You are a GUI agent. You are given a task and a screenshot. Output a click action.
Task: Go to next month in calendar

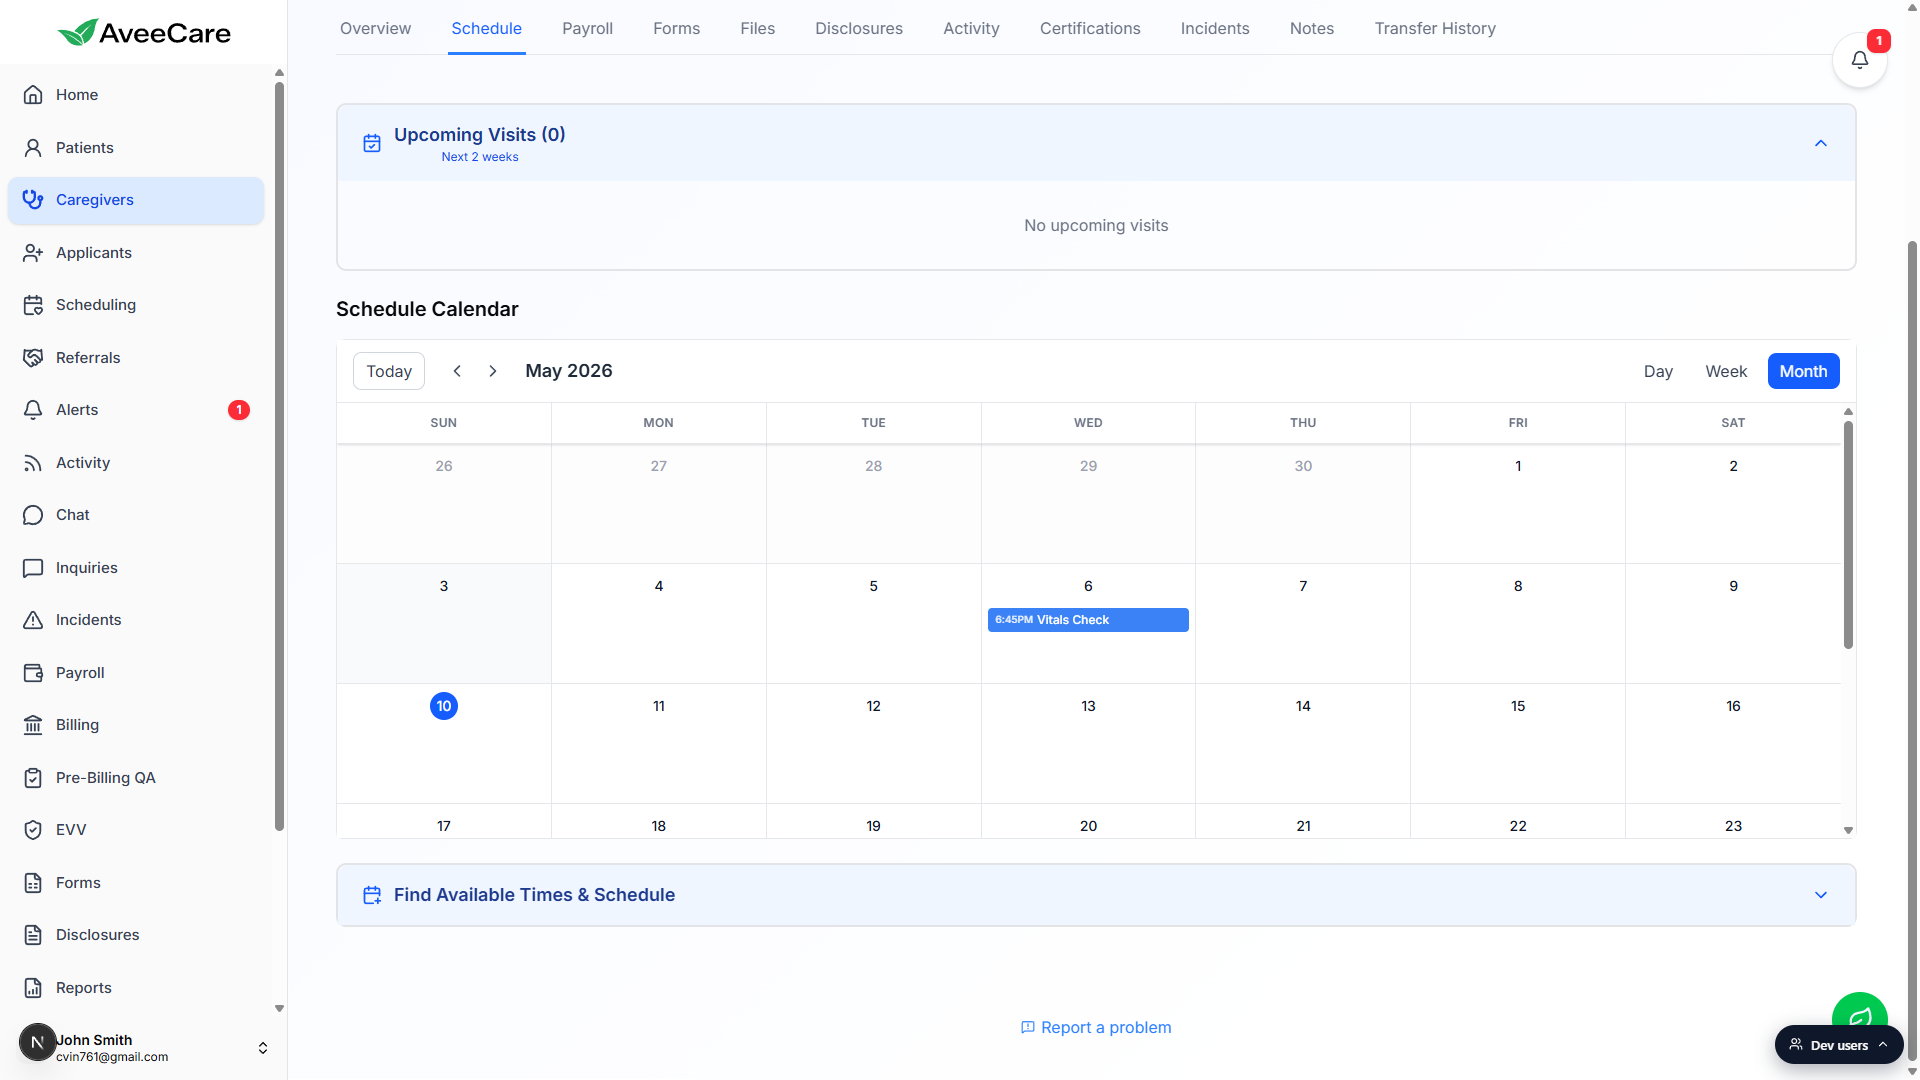[x=493, y=371]
